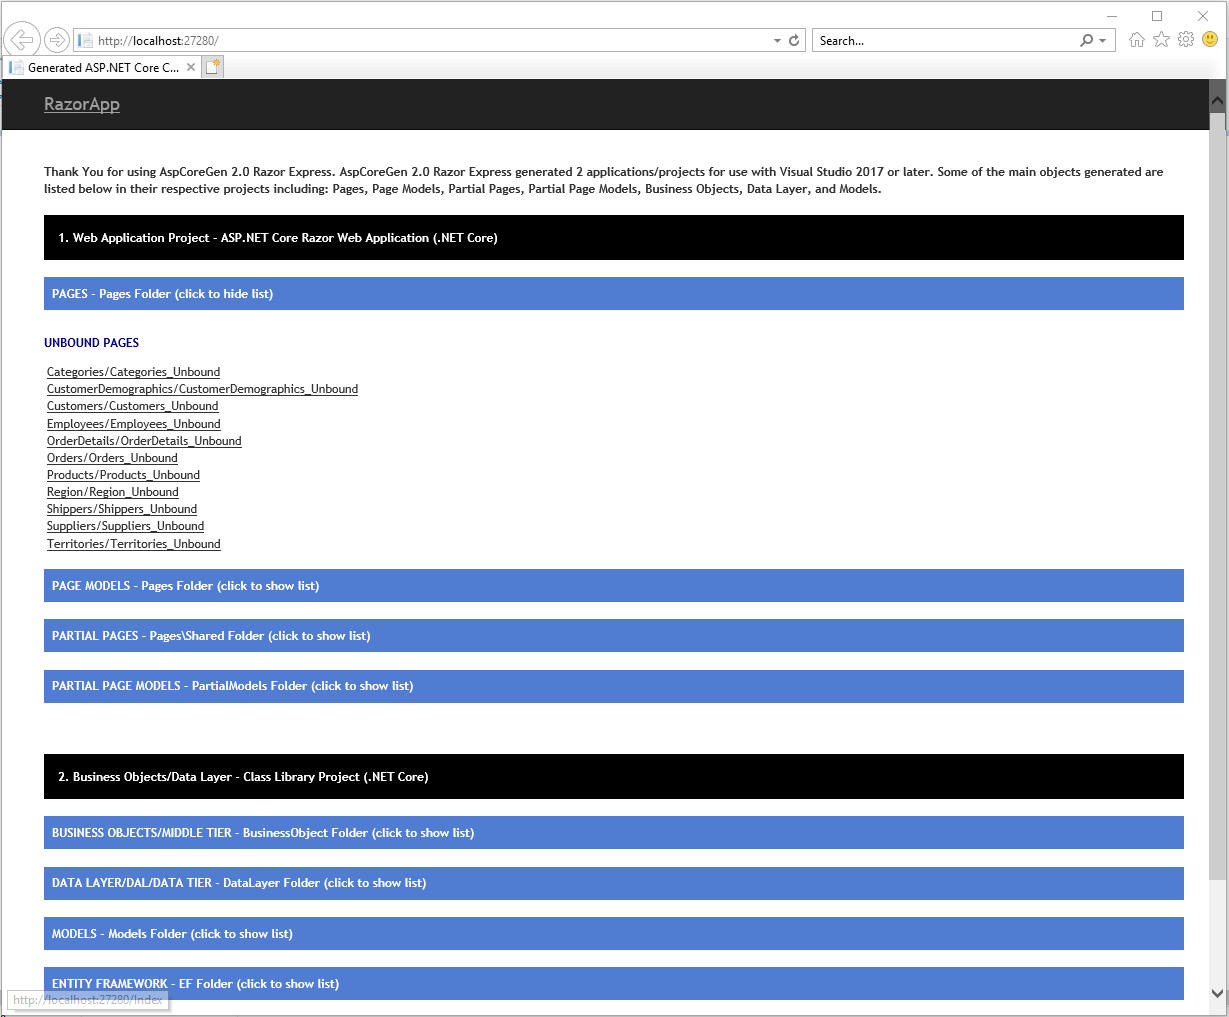Expand MODELS - Models Folder list
Screen dimensions: 1229x1017
[x=614, y=934]
